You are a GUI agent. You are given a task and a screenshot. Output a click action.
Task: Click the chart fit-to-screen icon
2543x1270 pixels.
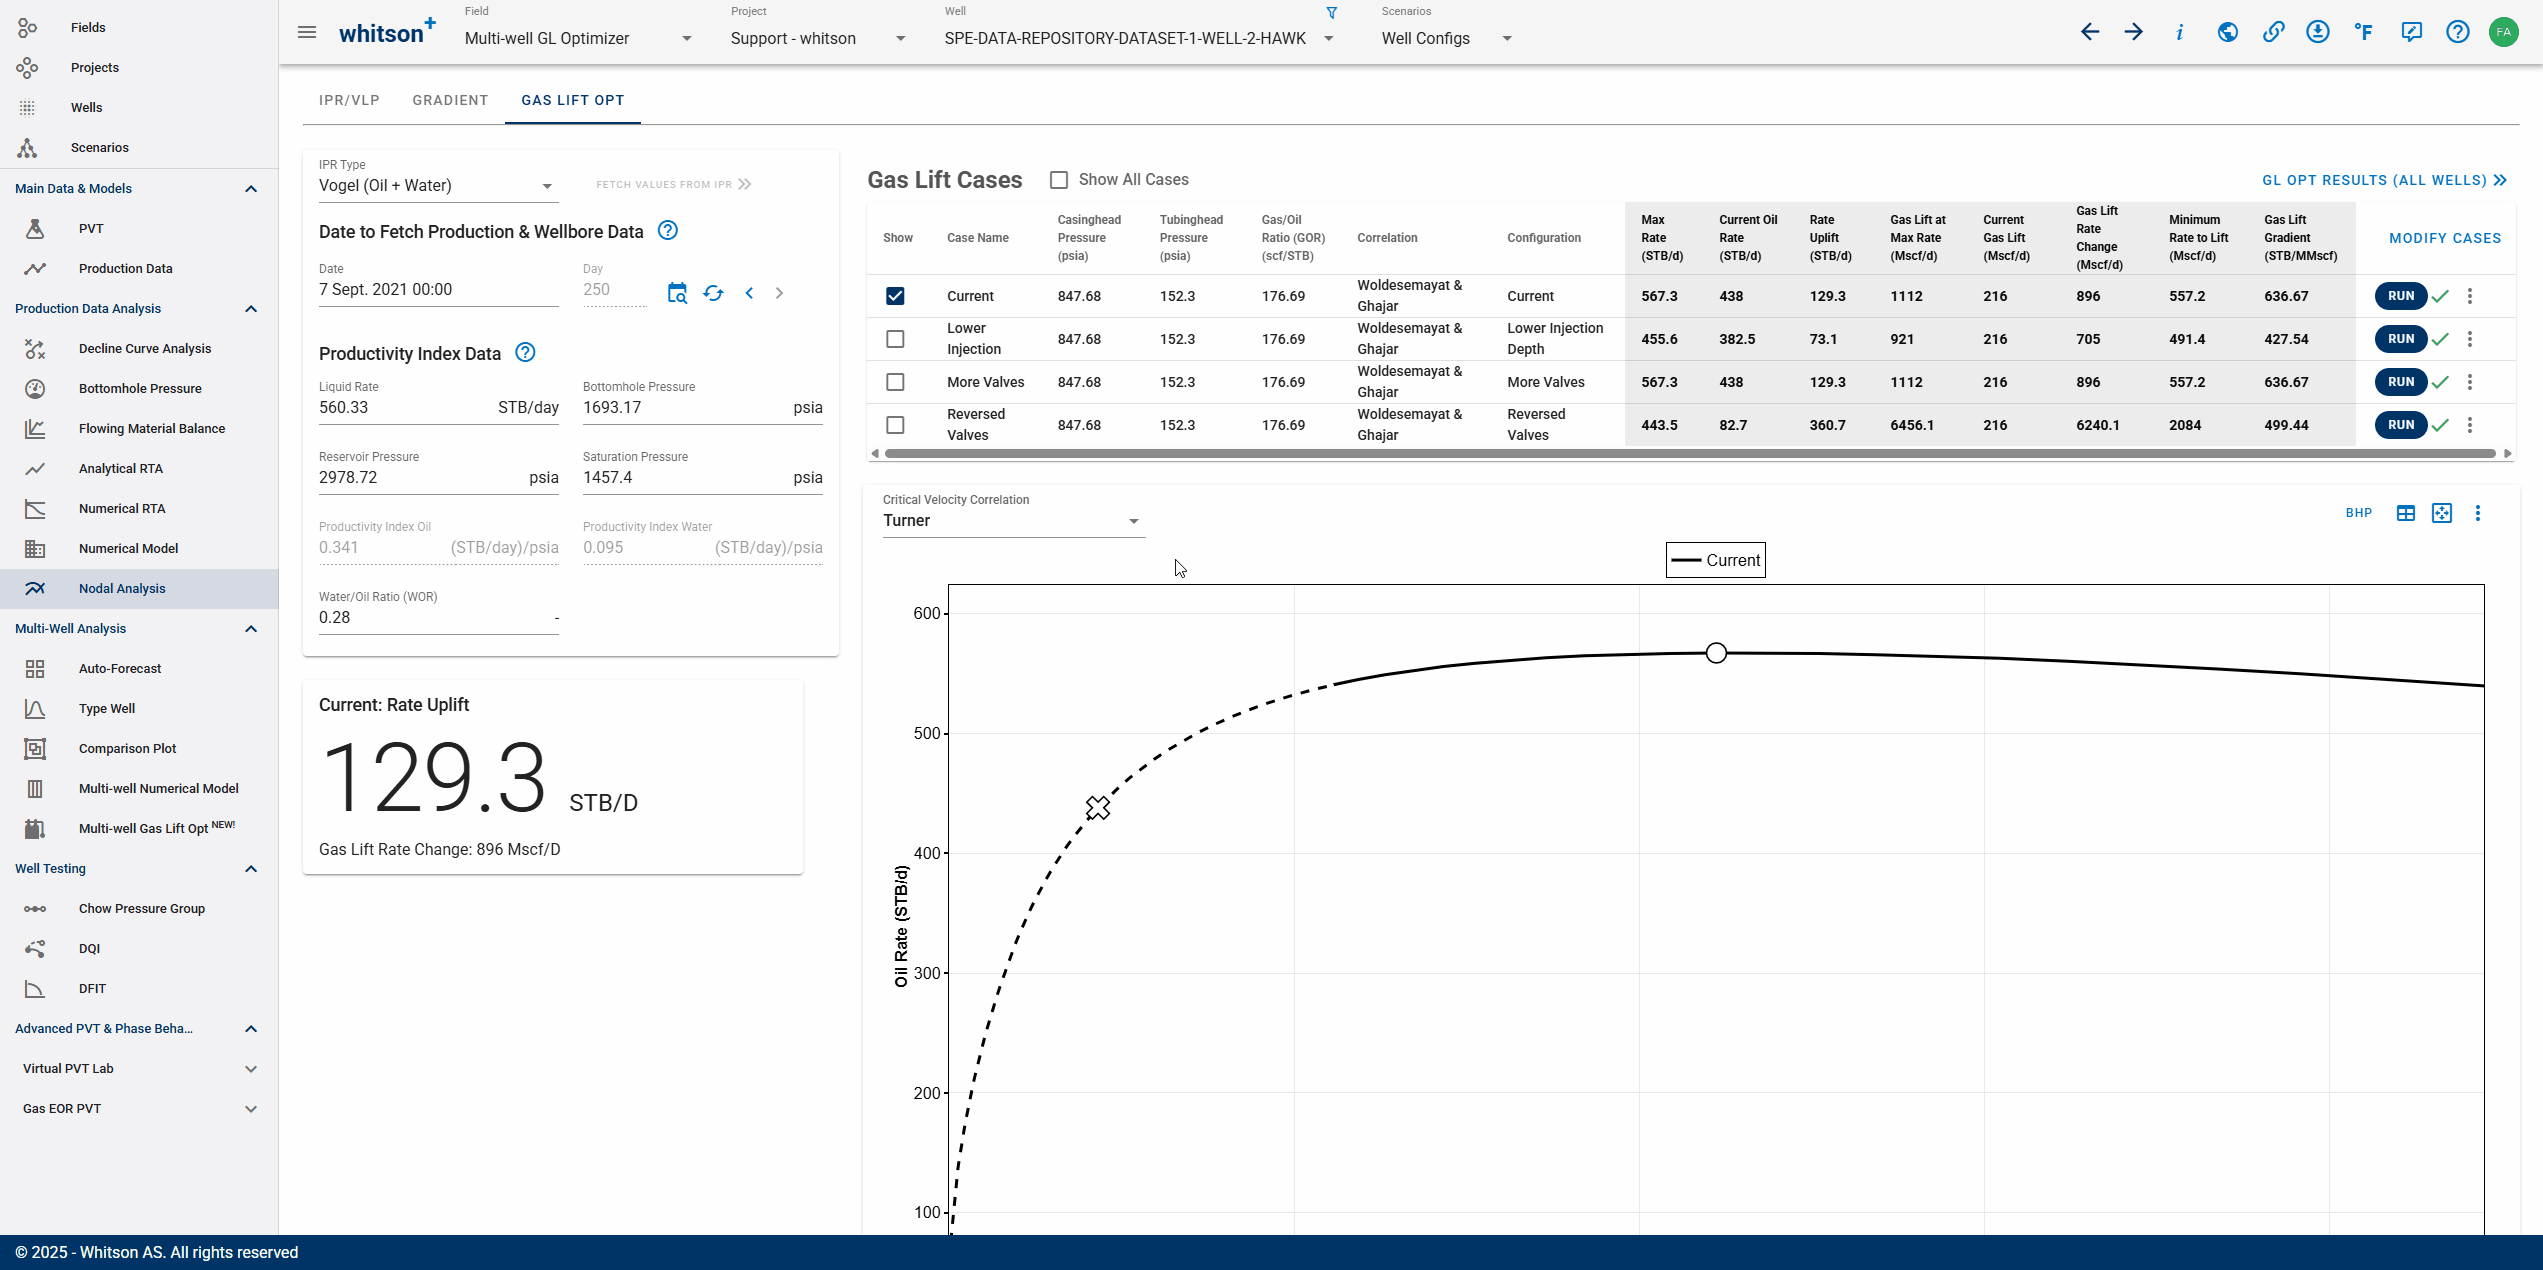(2442, 513)
